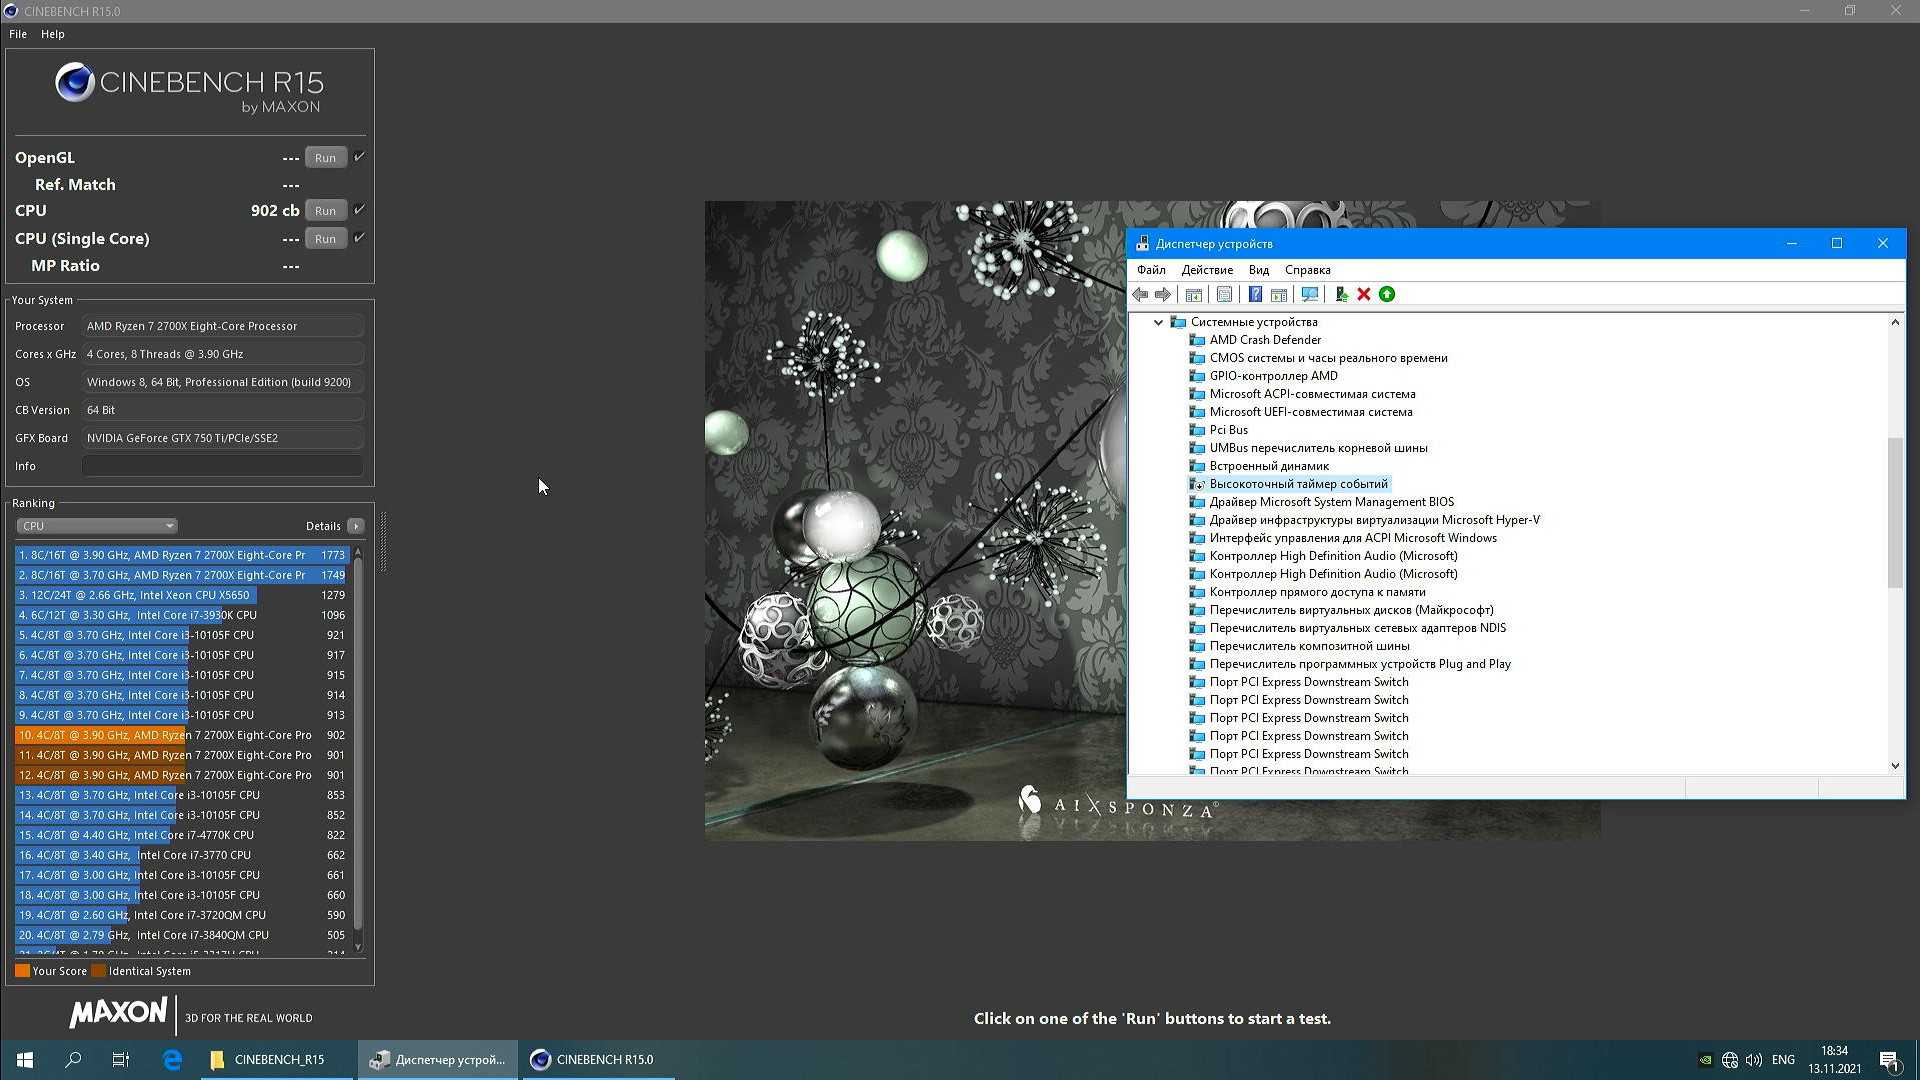Run the CPU benchmark
Viewport: 1920px width, 1080px height.
pyautogui.click(x=325, y=211)
